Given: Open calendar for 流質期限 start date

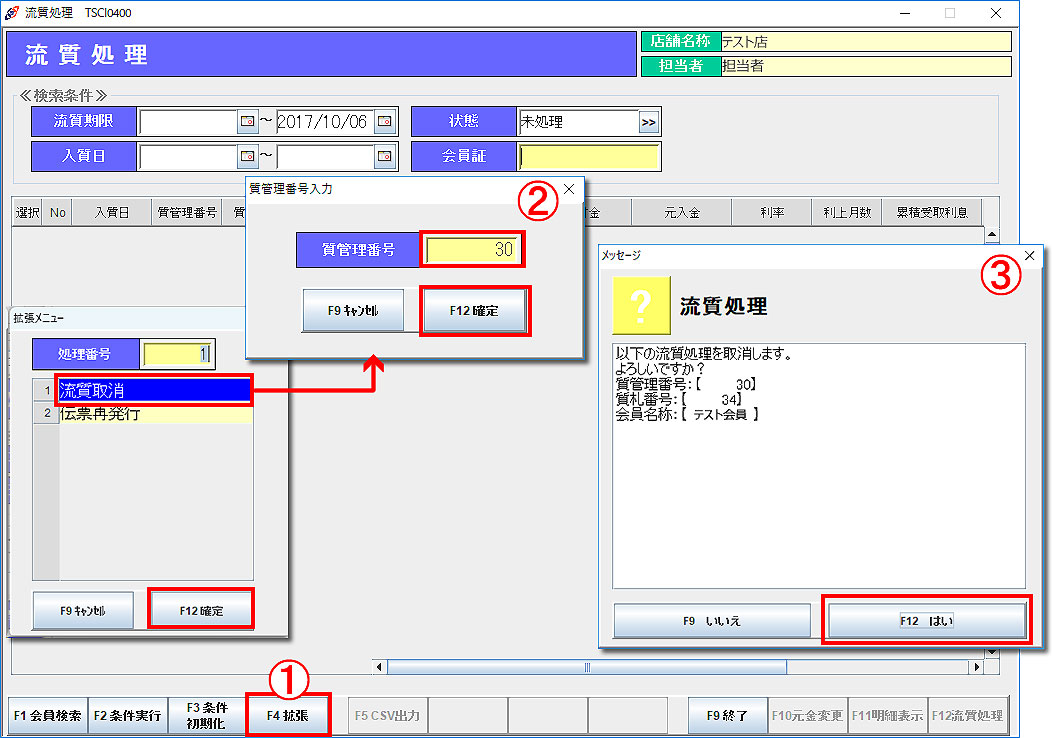Looking at the screenshot, I should click(x=247, y=121).
